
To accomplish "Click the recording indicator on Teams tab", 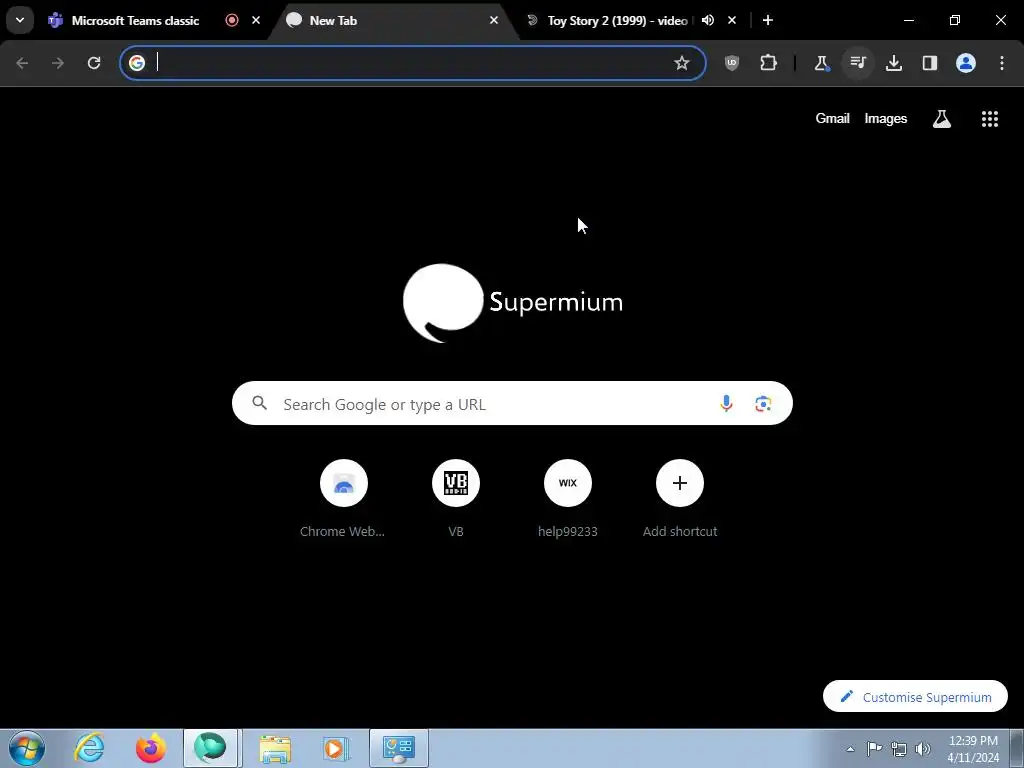I will click(231, 20).
